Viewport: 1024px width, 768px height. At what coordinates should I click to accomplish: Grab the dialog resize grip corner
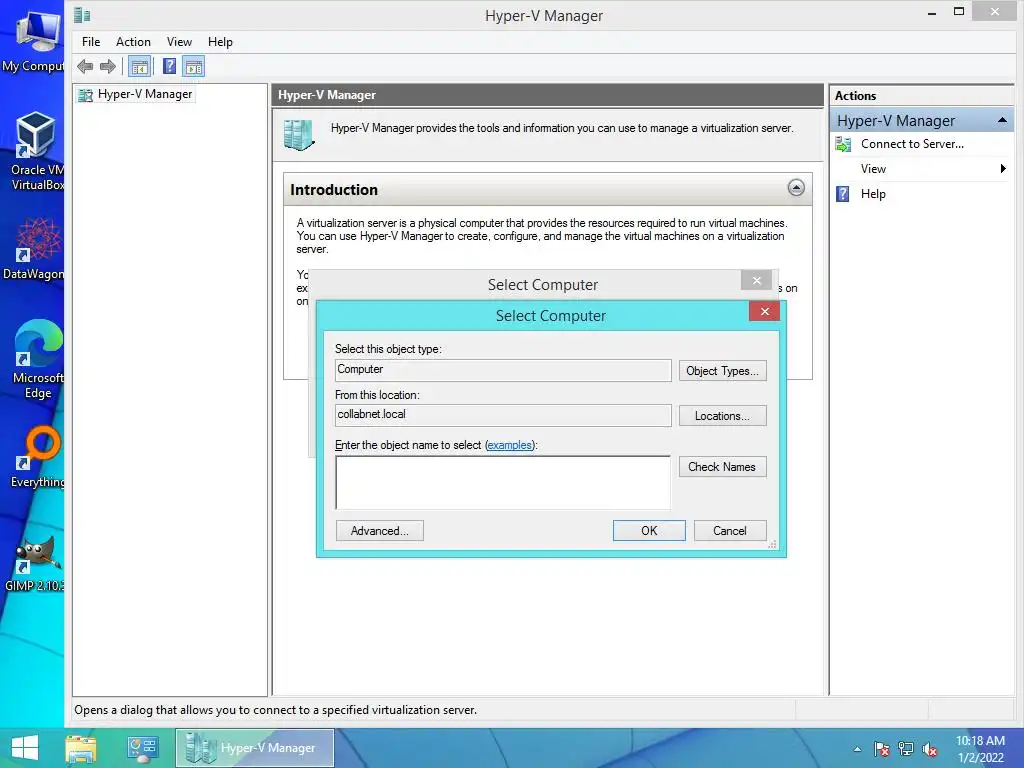pos(773,544)
